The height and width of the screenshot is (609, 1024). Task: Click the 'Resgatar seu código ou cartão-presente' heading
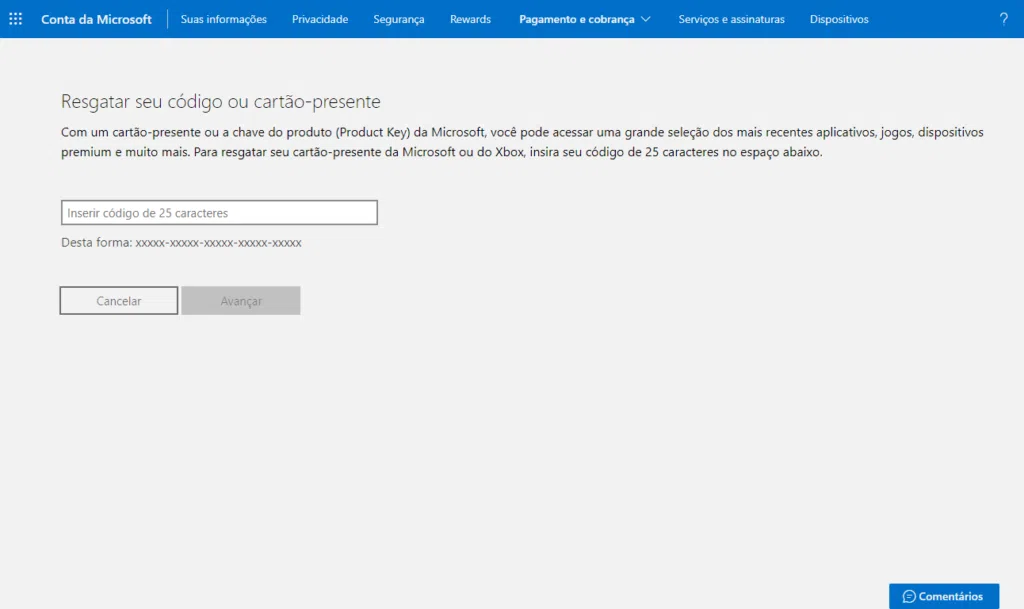[221, 101]
